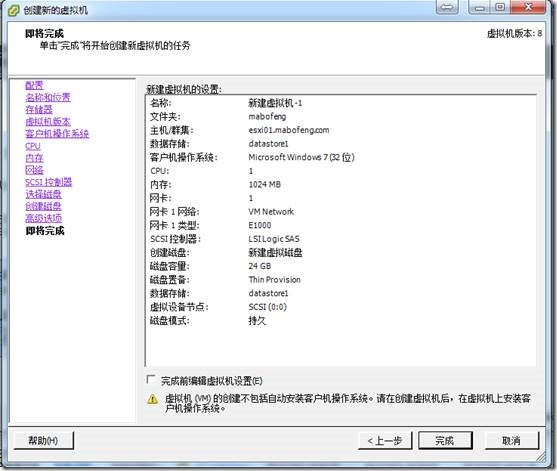This screenshot has width=557, height=471.
Task: Click the 1024 MB memory value
Action: coord(265,184)
